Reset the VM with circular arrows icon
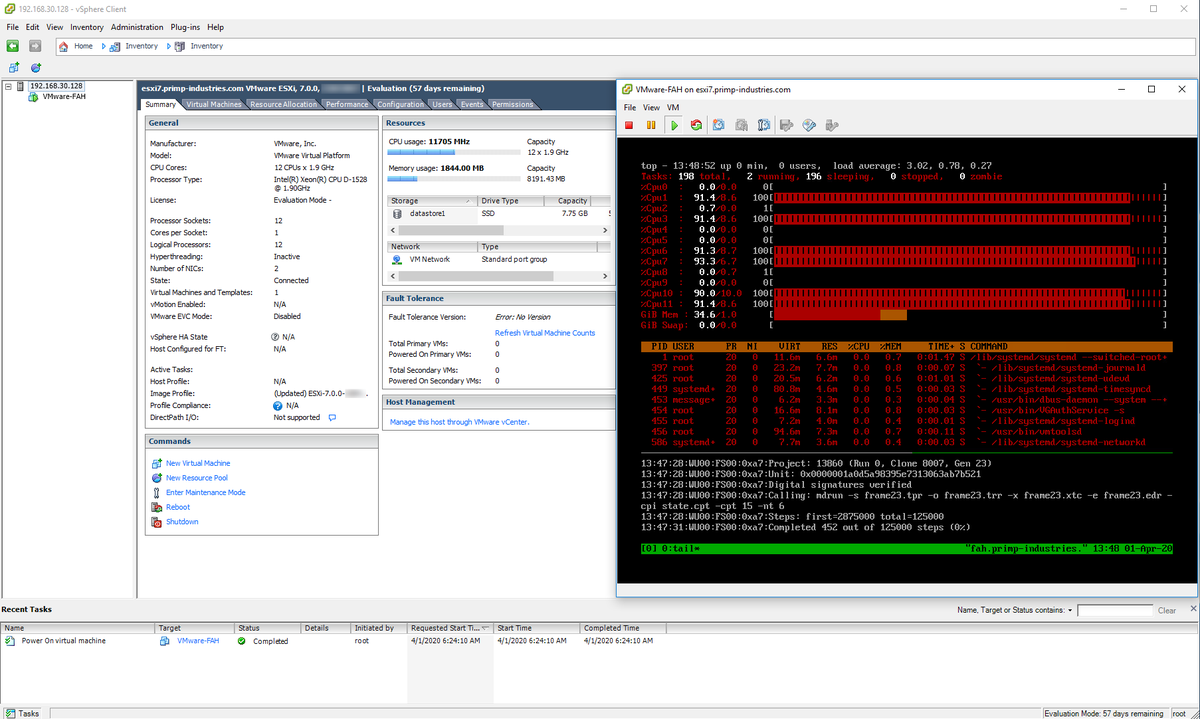Viewport: 1200px width, 719px height. click(x=695, y=125)
